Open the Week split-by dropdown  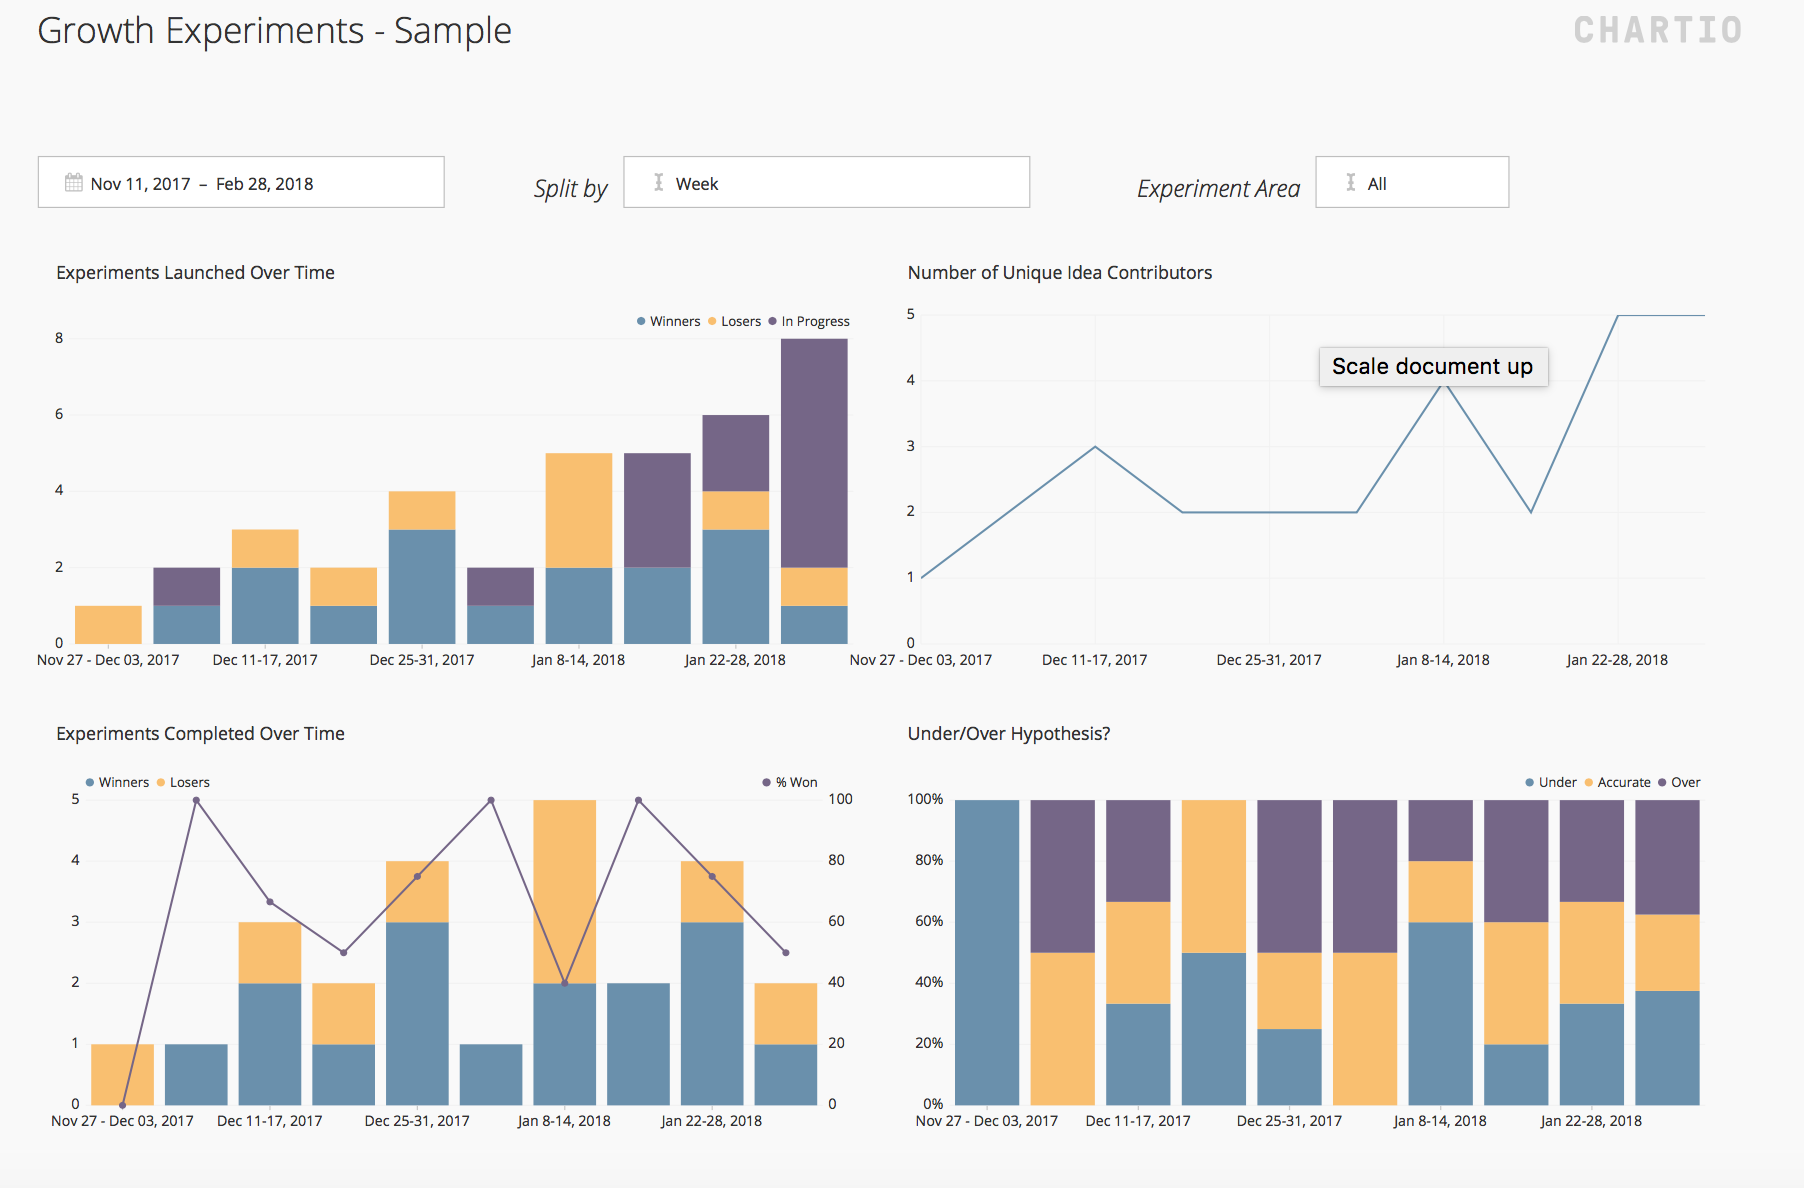pyautogui.click(x=827, y=182)
